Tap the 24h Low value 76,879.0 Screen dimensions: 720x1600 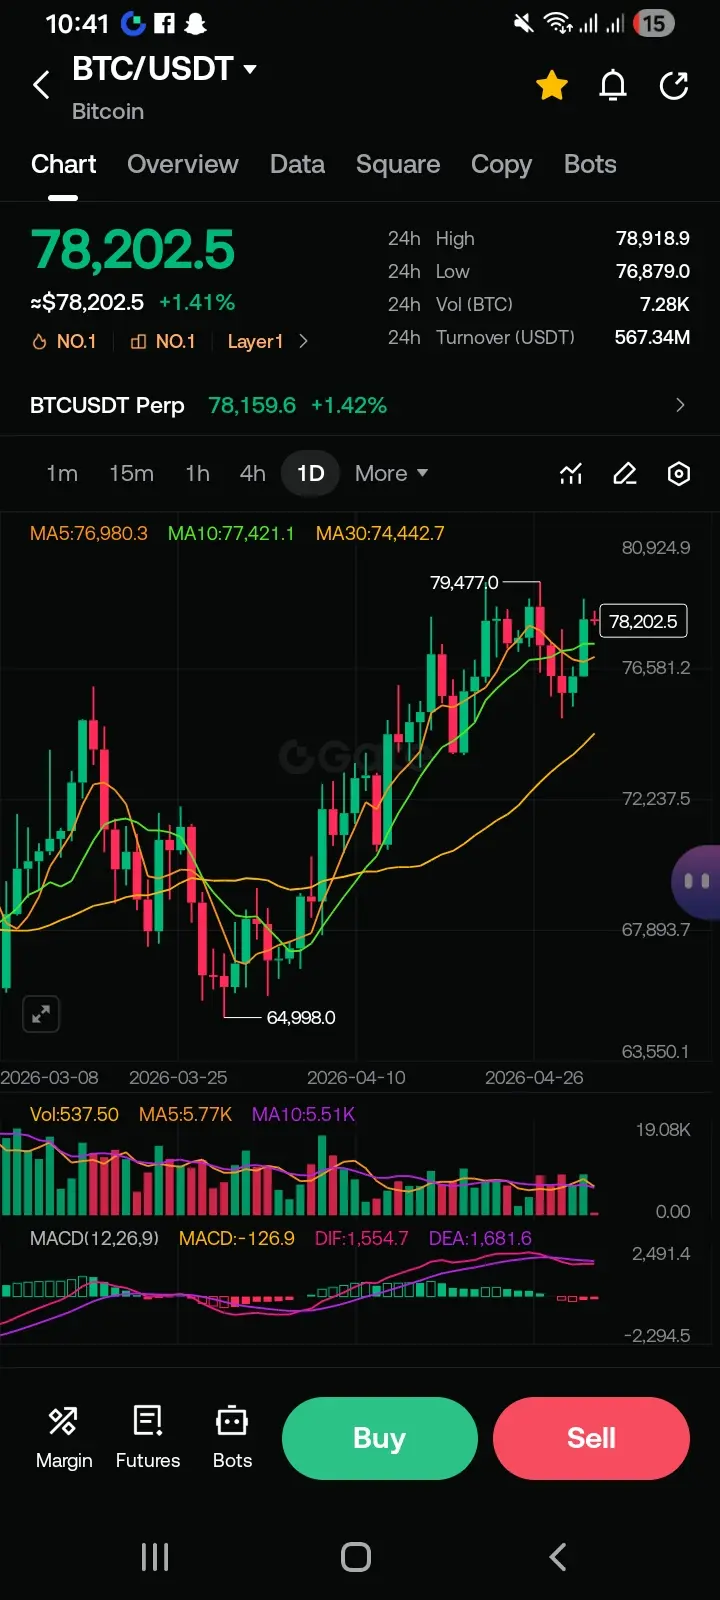click(x=652, y=271)
